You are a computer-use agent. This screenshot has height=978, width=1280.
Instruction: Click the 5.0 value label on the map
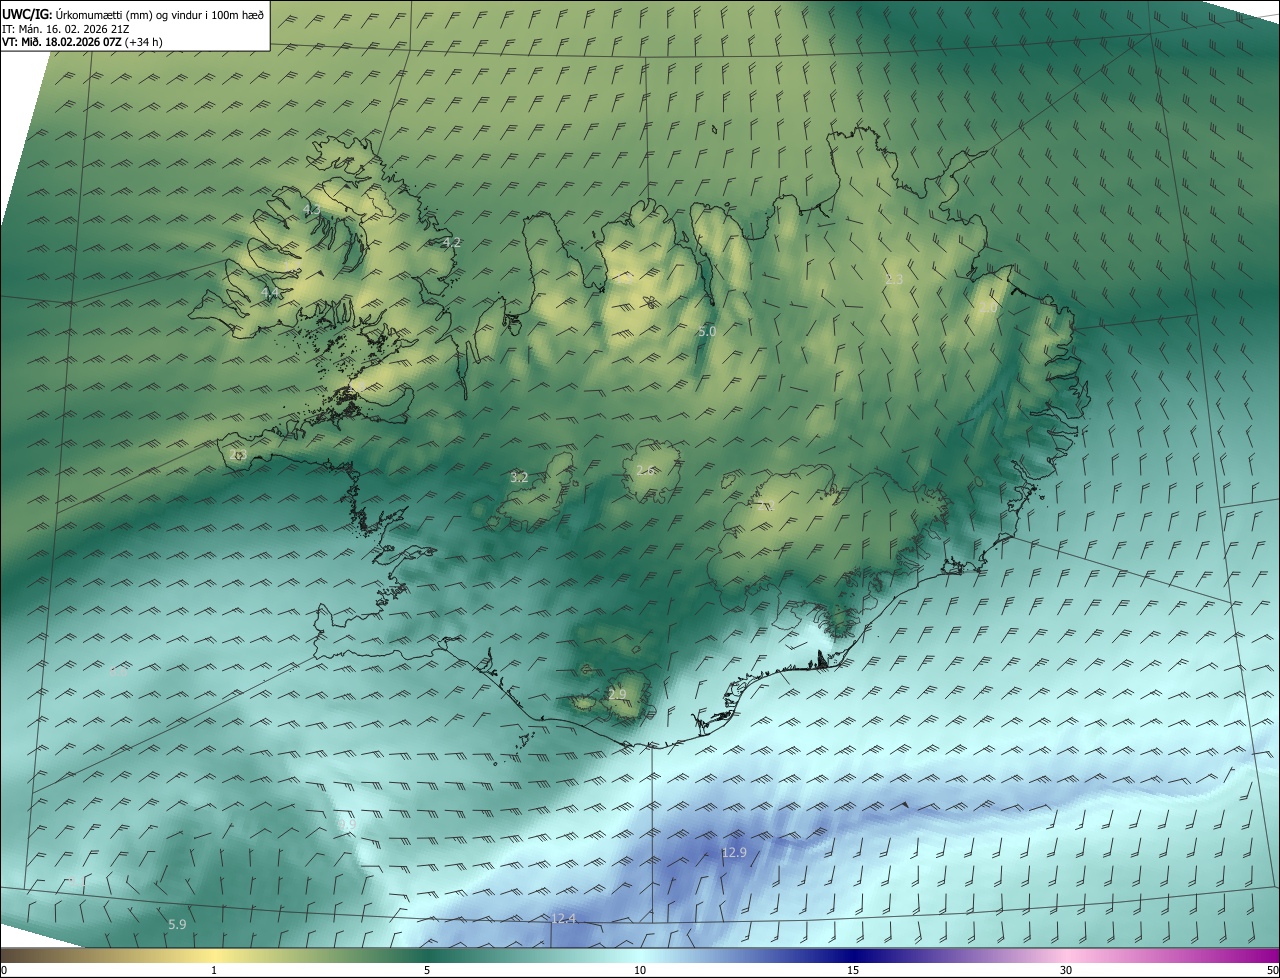pyautogui.click(x=707, y=331)
